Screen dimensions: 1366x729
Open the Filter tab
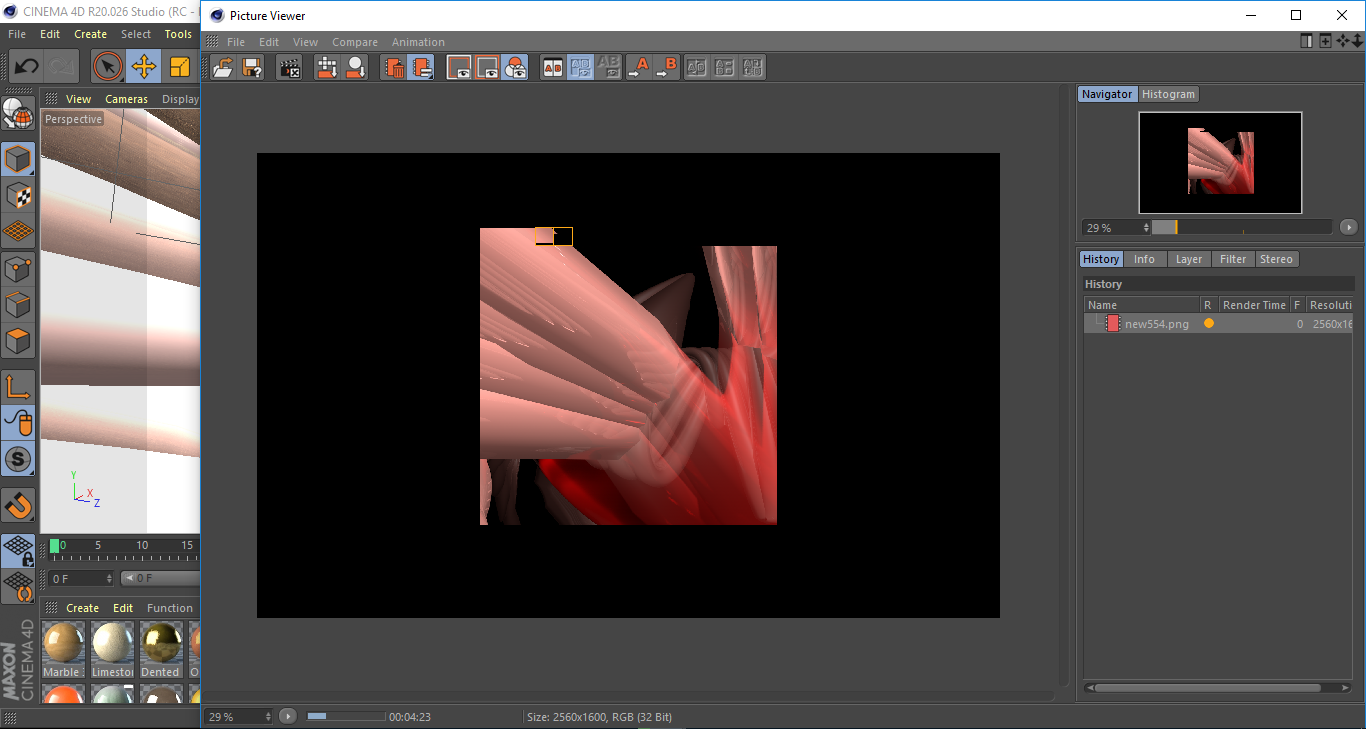click(1233, 259)
